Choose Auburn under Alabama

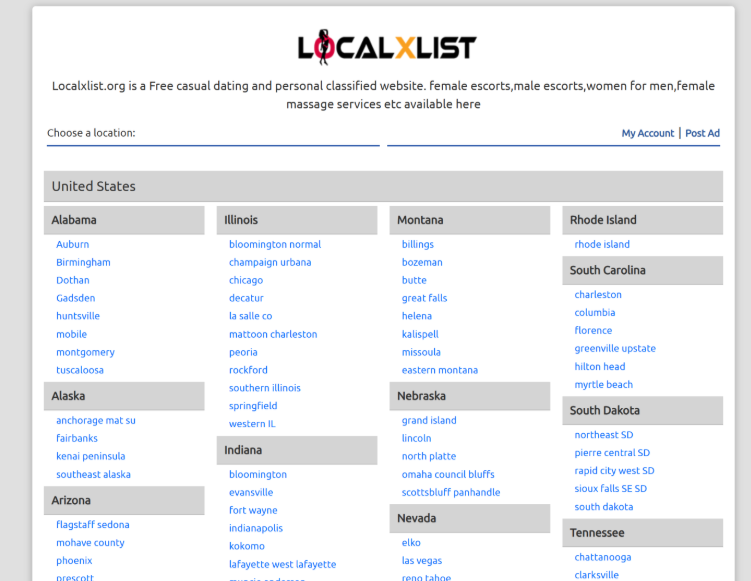pos(72,244)
